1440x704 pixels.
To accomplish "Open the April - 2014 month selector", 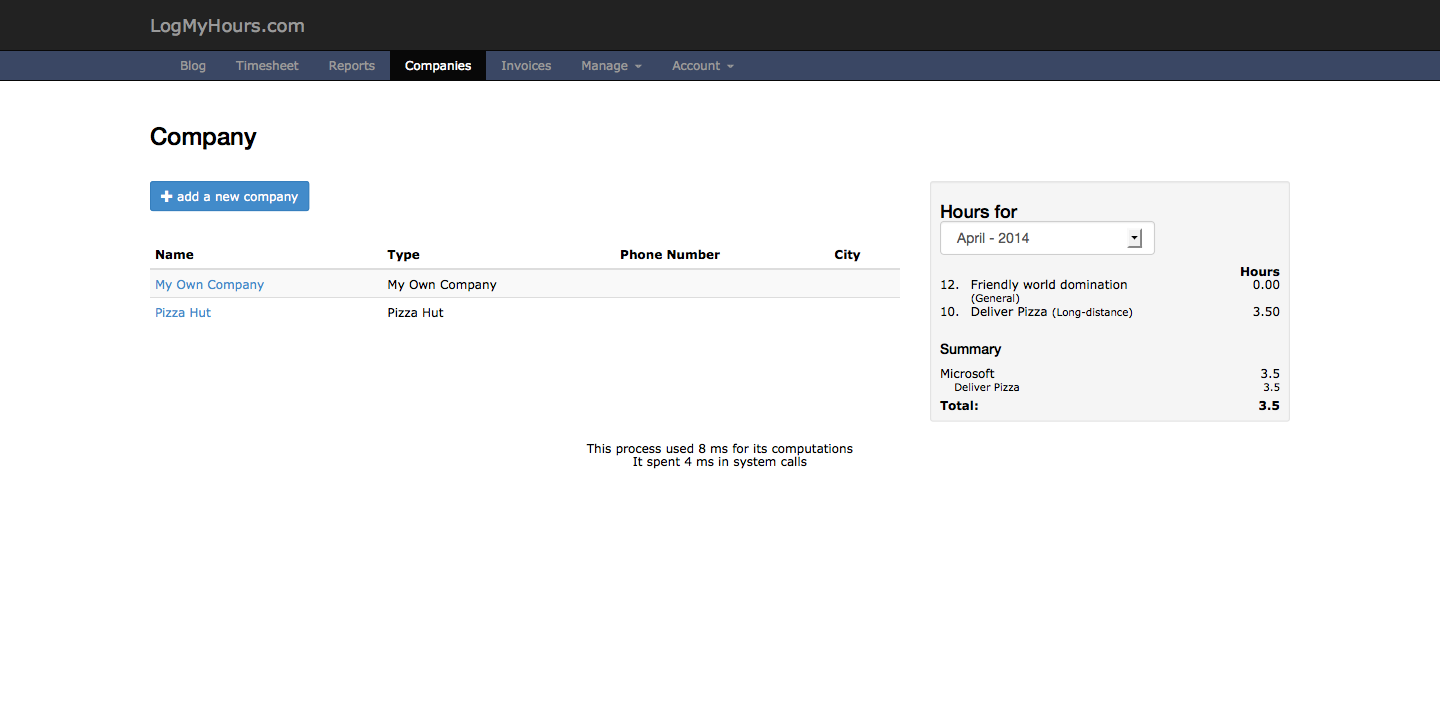I will pyautogui.click(x=1047, y=238).
